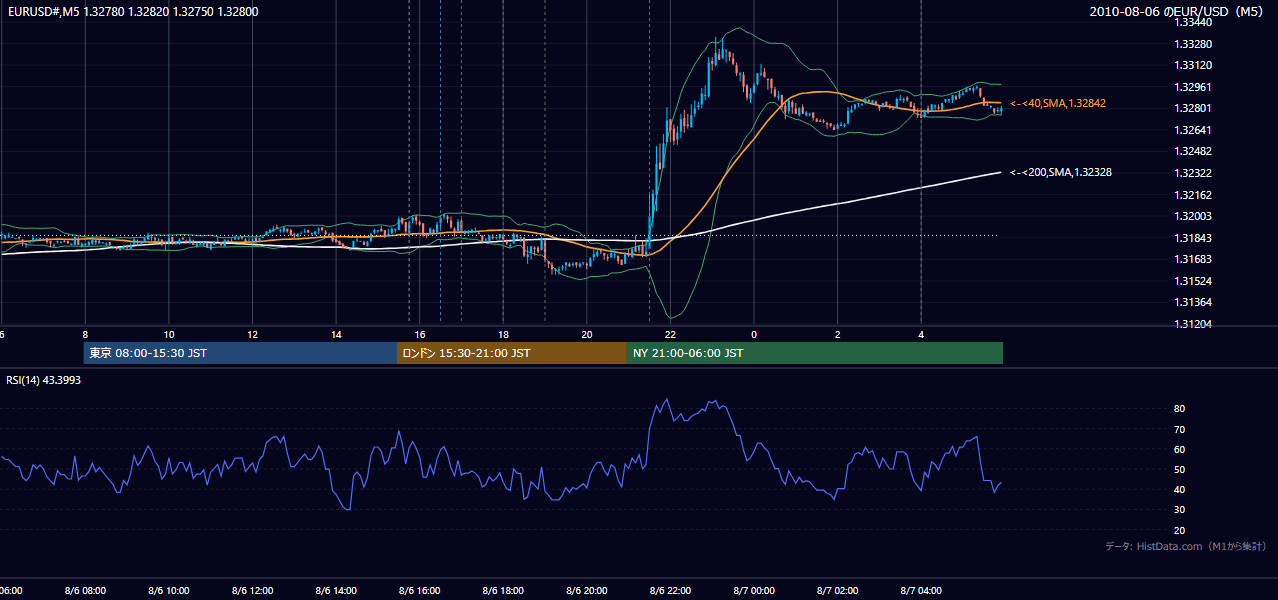Click hour 16 on the price chart time axis
This screenshot has width=1278, height=600.
click(420, 334)
